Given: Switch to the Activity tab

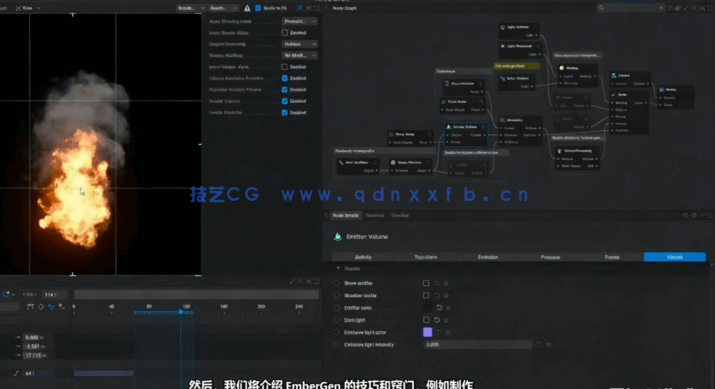Looking at the screenshot, I should coord(363,257).
